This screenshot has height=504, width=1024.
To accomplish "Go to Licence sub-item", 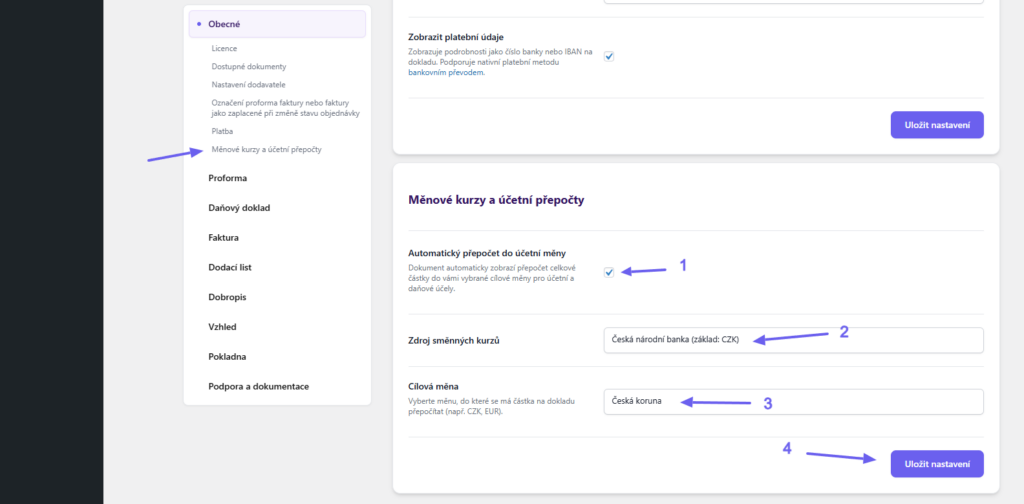I will pyautogui.click(x=224, y=48).
